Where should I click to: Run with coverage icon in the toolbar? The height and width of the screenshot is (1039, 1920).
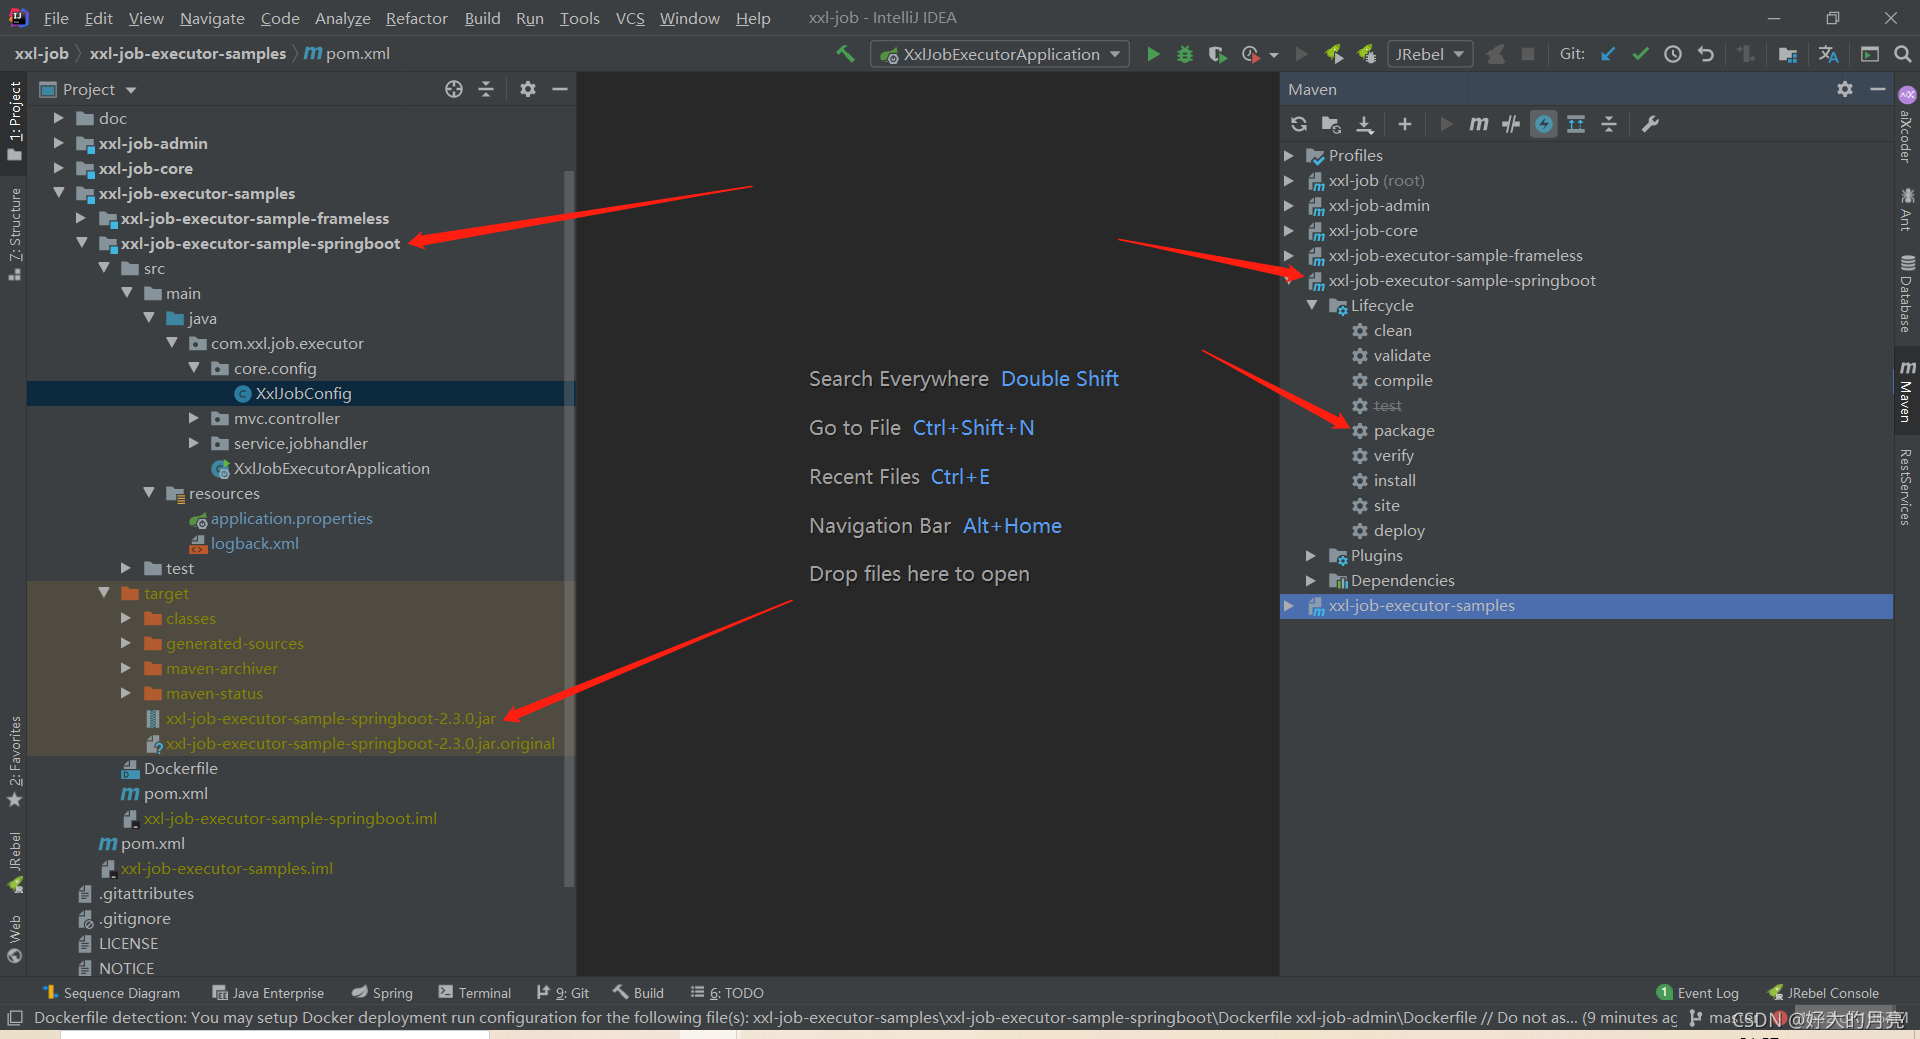click(1217, 54)
